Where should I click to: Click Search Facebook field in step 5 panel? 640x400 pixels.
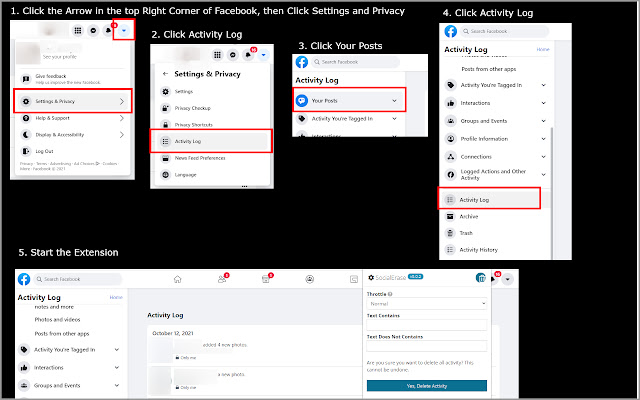tap(78, 279)
